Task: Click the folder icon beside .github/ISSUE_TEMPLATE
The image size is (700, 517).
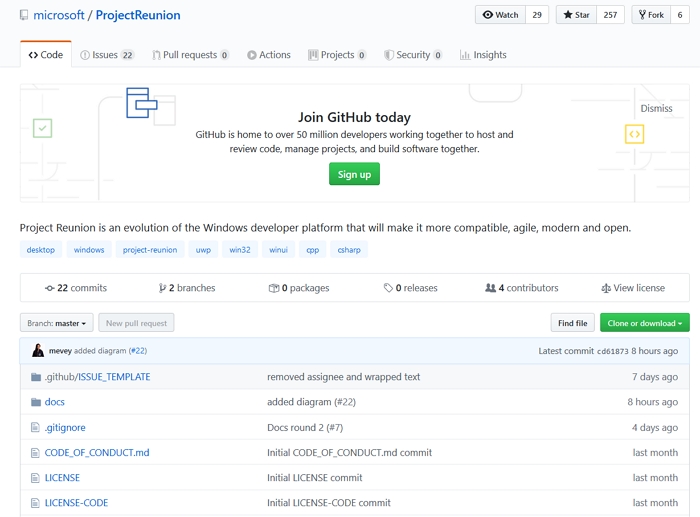Action: pos(36,377)
